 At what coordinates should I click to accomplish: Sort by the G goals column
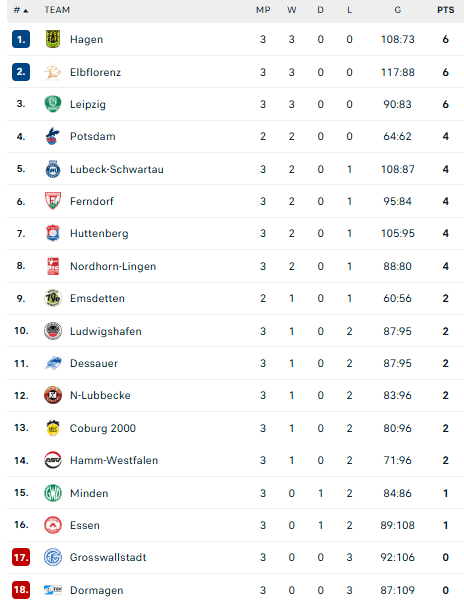coord(397,10)
